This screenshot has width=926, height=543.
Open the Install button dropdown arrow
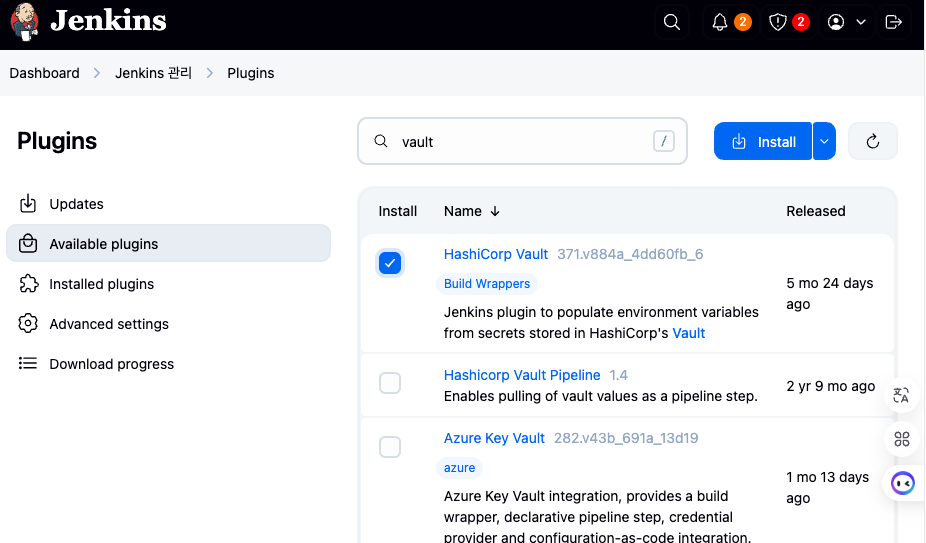(x=824, y=141)
